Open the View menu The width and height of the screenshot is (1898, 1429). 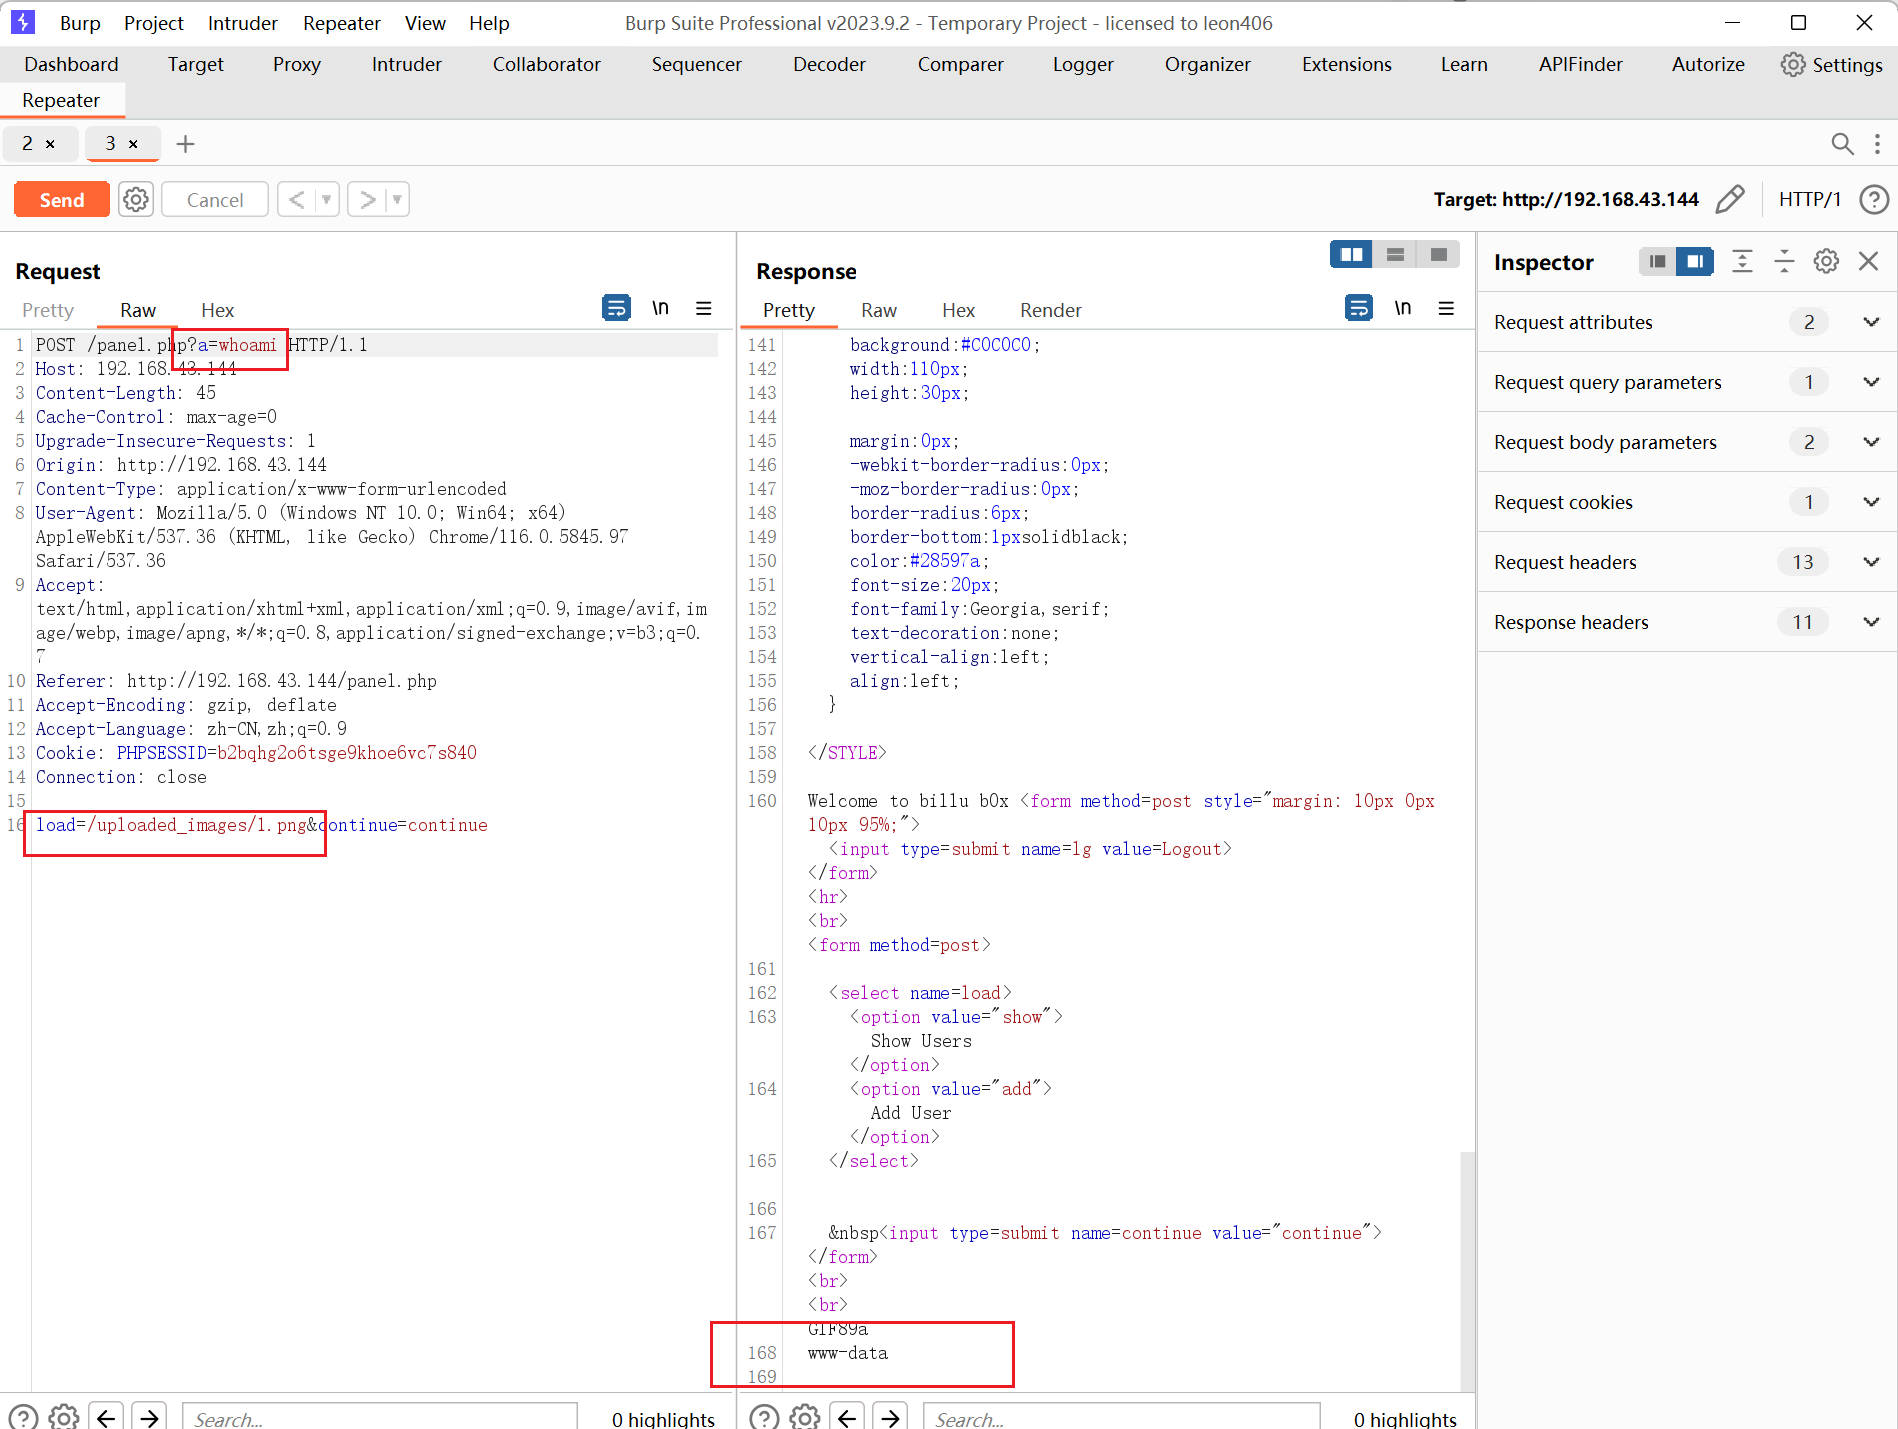click(425, 23)
